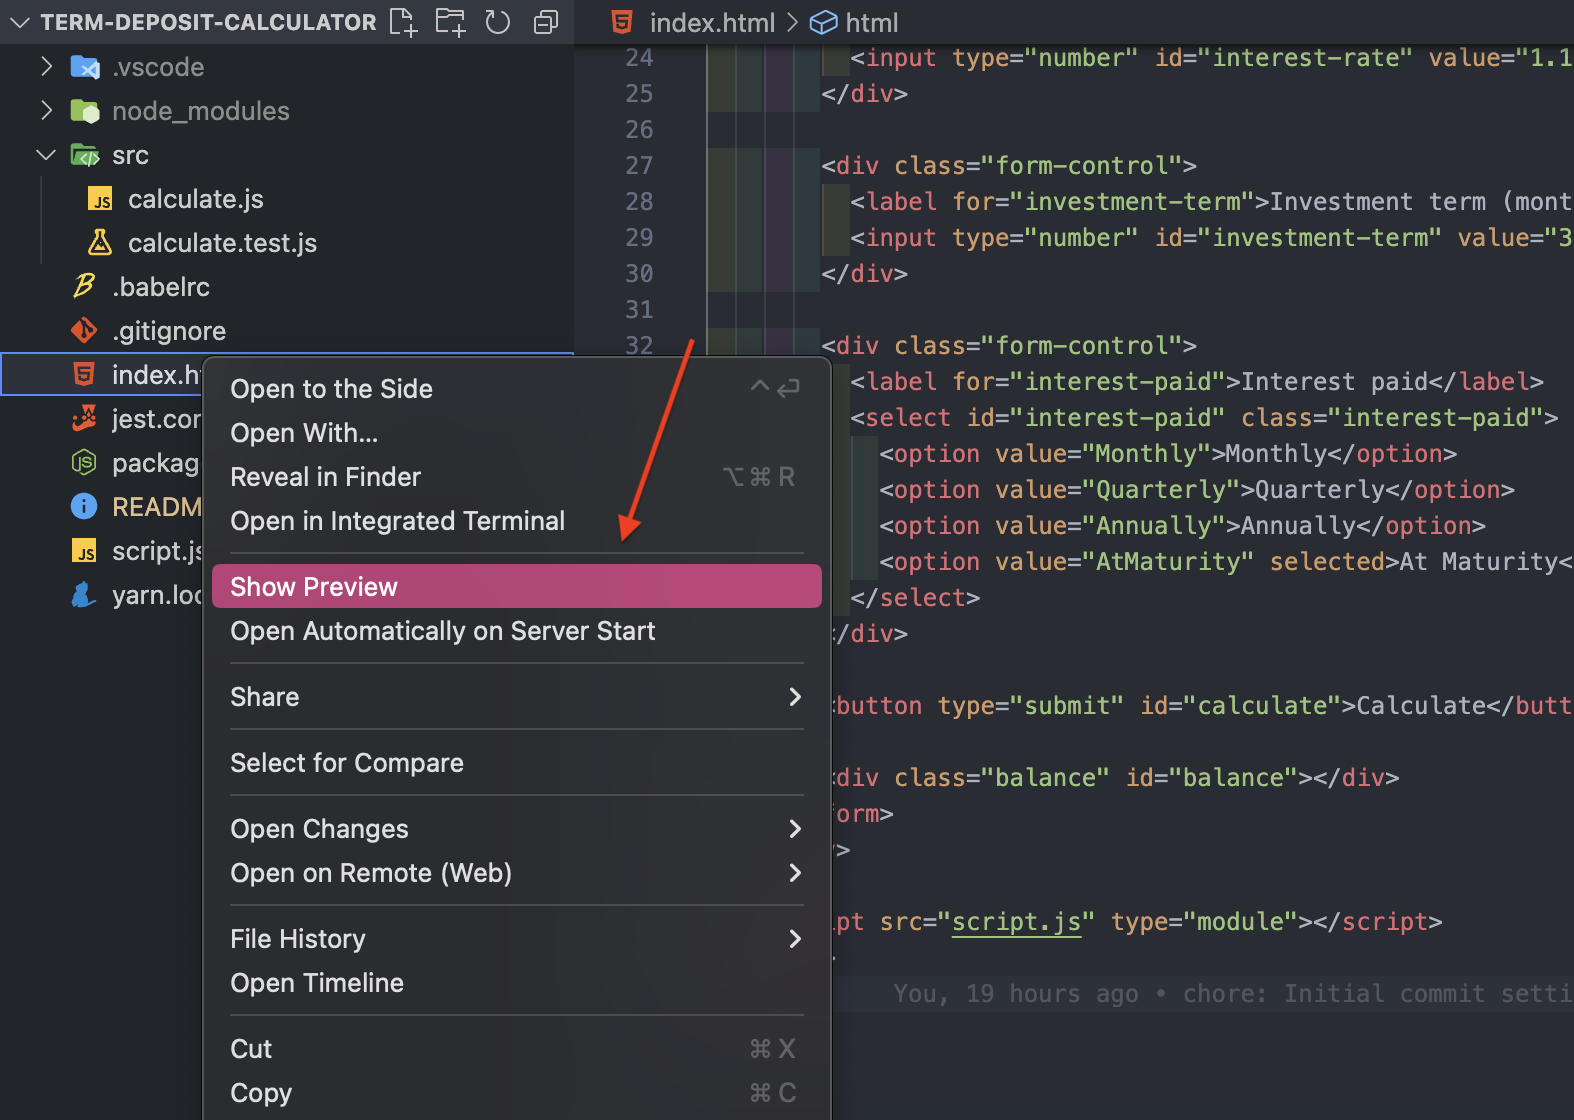Select 'Open Automatically on Server Start'
Image resolution: width=1574 pixels, height=1120 pixels.
coord(516,631)
